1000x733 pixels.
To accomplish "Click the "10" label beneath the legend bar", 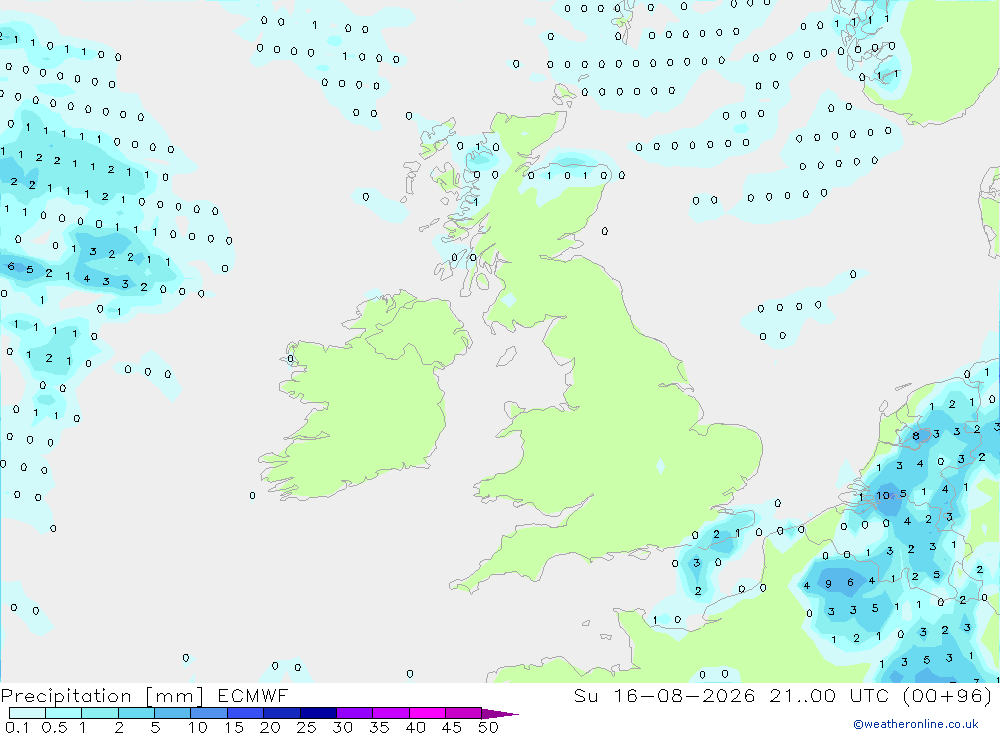I will [x=198, y=727].
